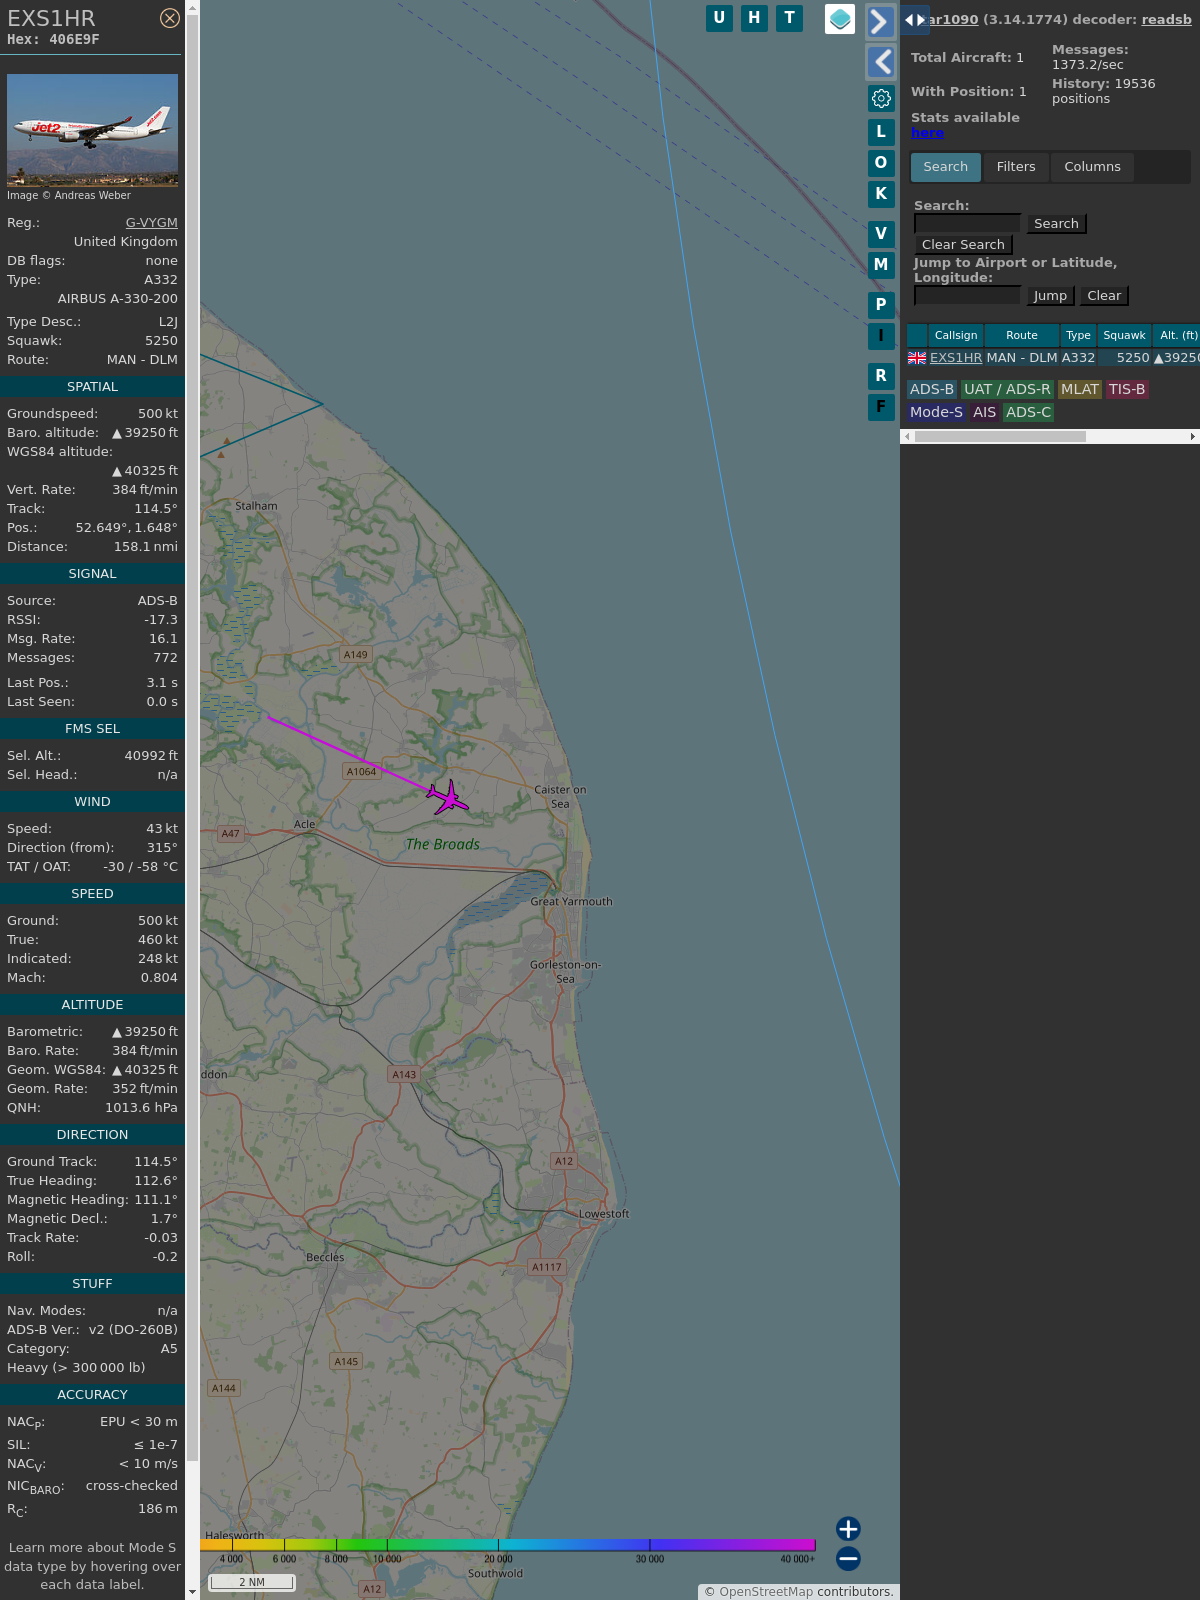The height and width of the screenshot is (1600, 1200).
Task: Open the settings gear icon
Action: (x=881, y=98)
